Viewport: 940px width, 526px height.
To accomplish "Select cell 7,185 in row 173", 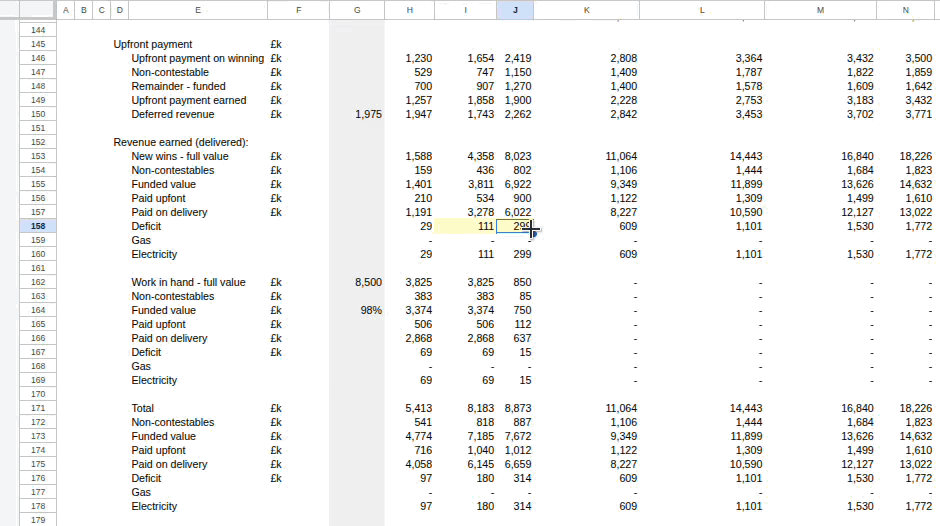I will point(465,436).
